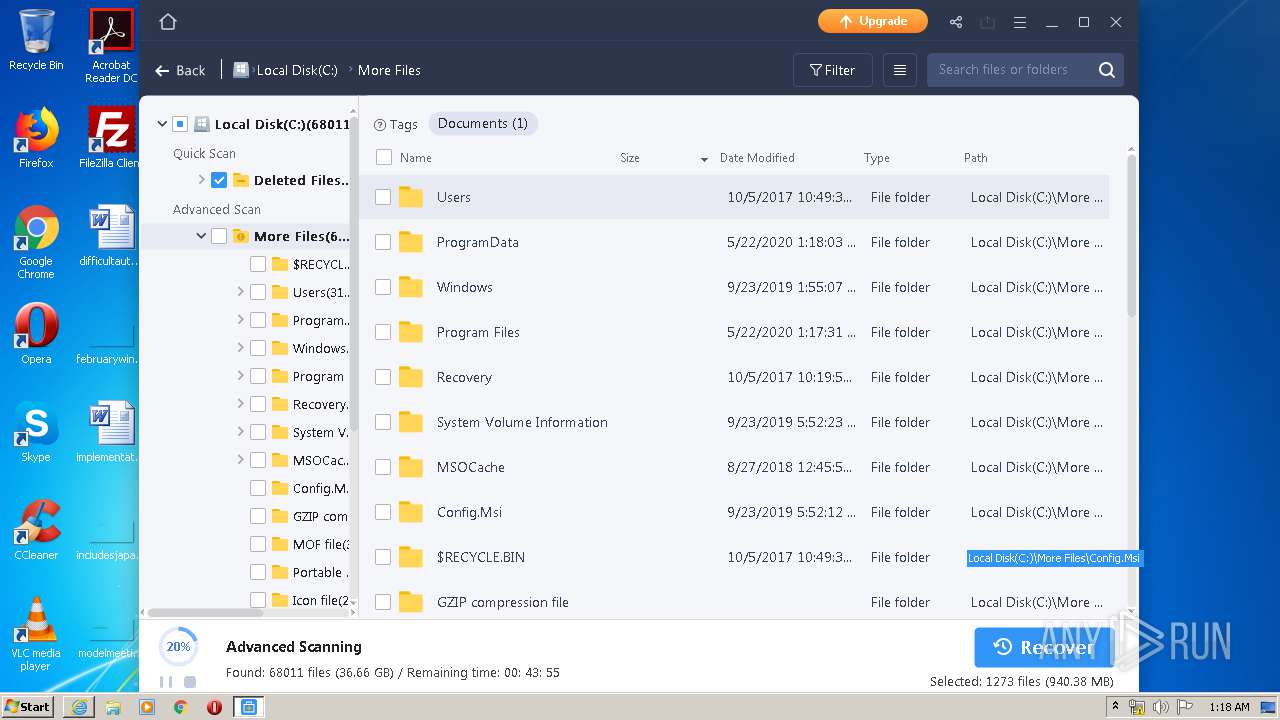This screenshot has width=1280, height=720.
Task: Expand the System V.. tree node
Action: (240, 432)
